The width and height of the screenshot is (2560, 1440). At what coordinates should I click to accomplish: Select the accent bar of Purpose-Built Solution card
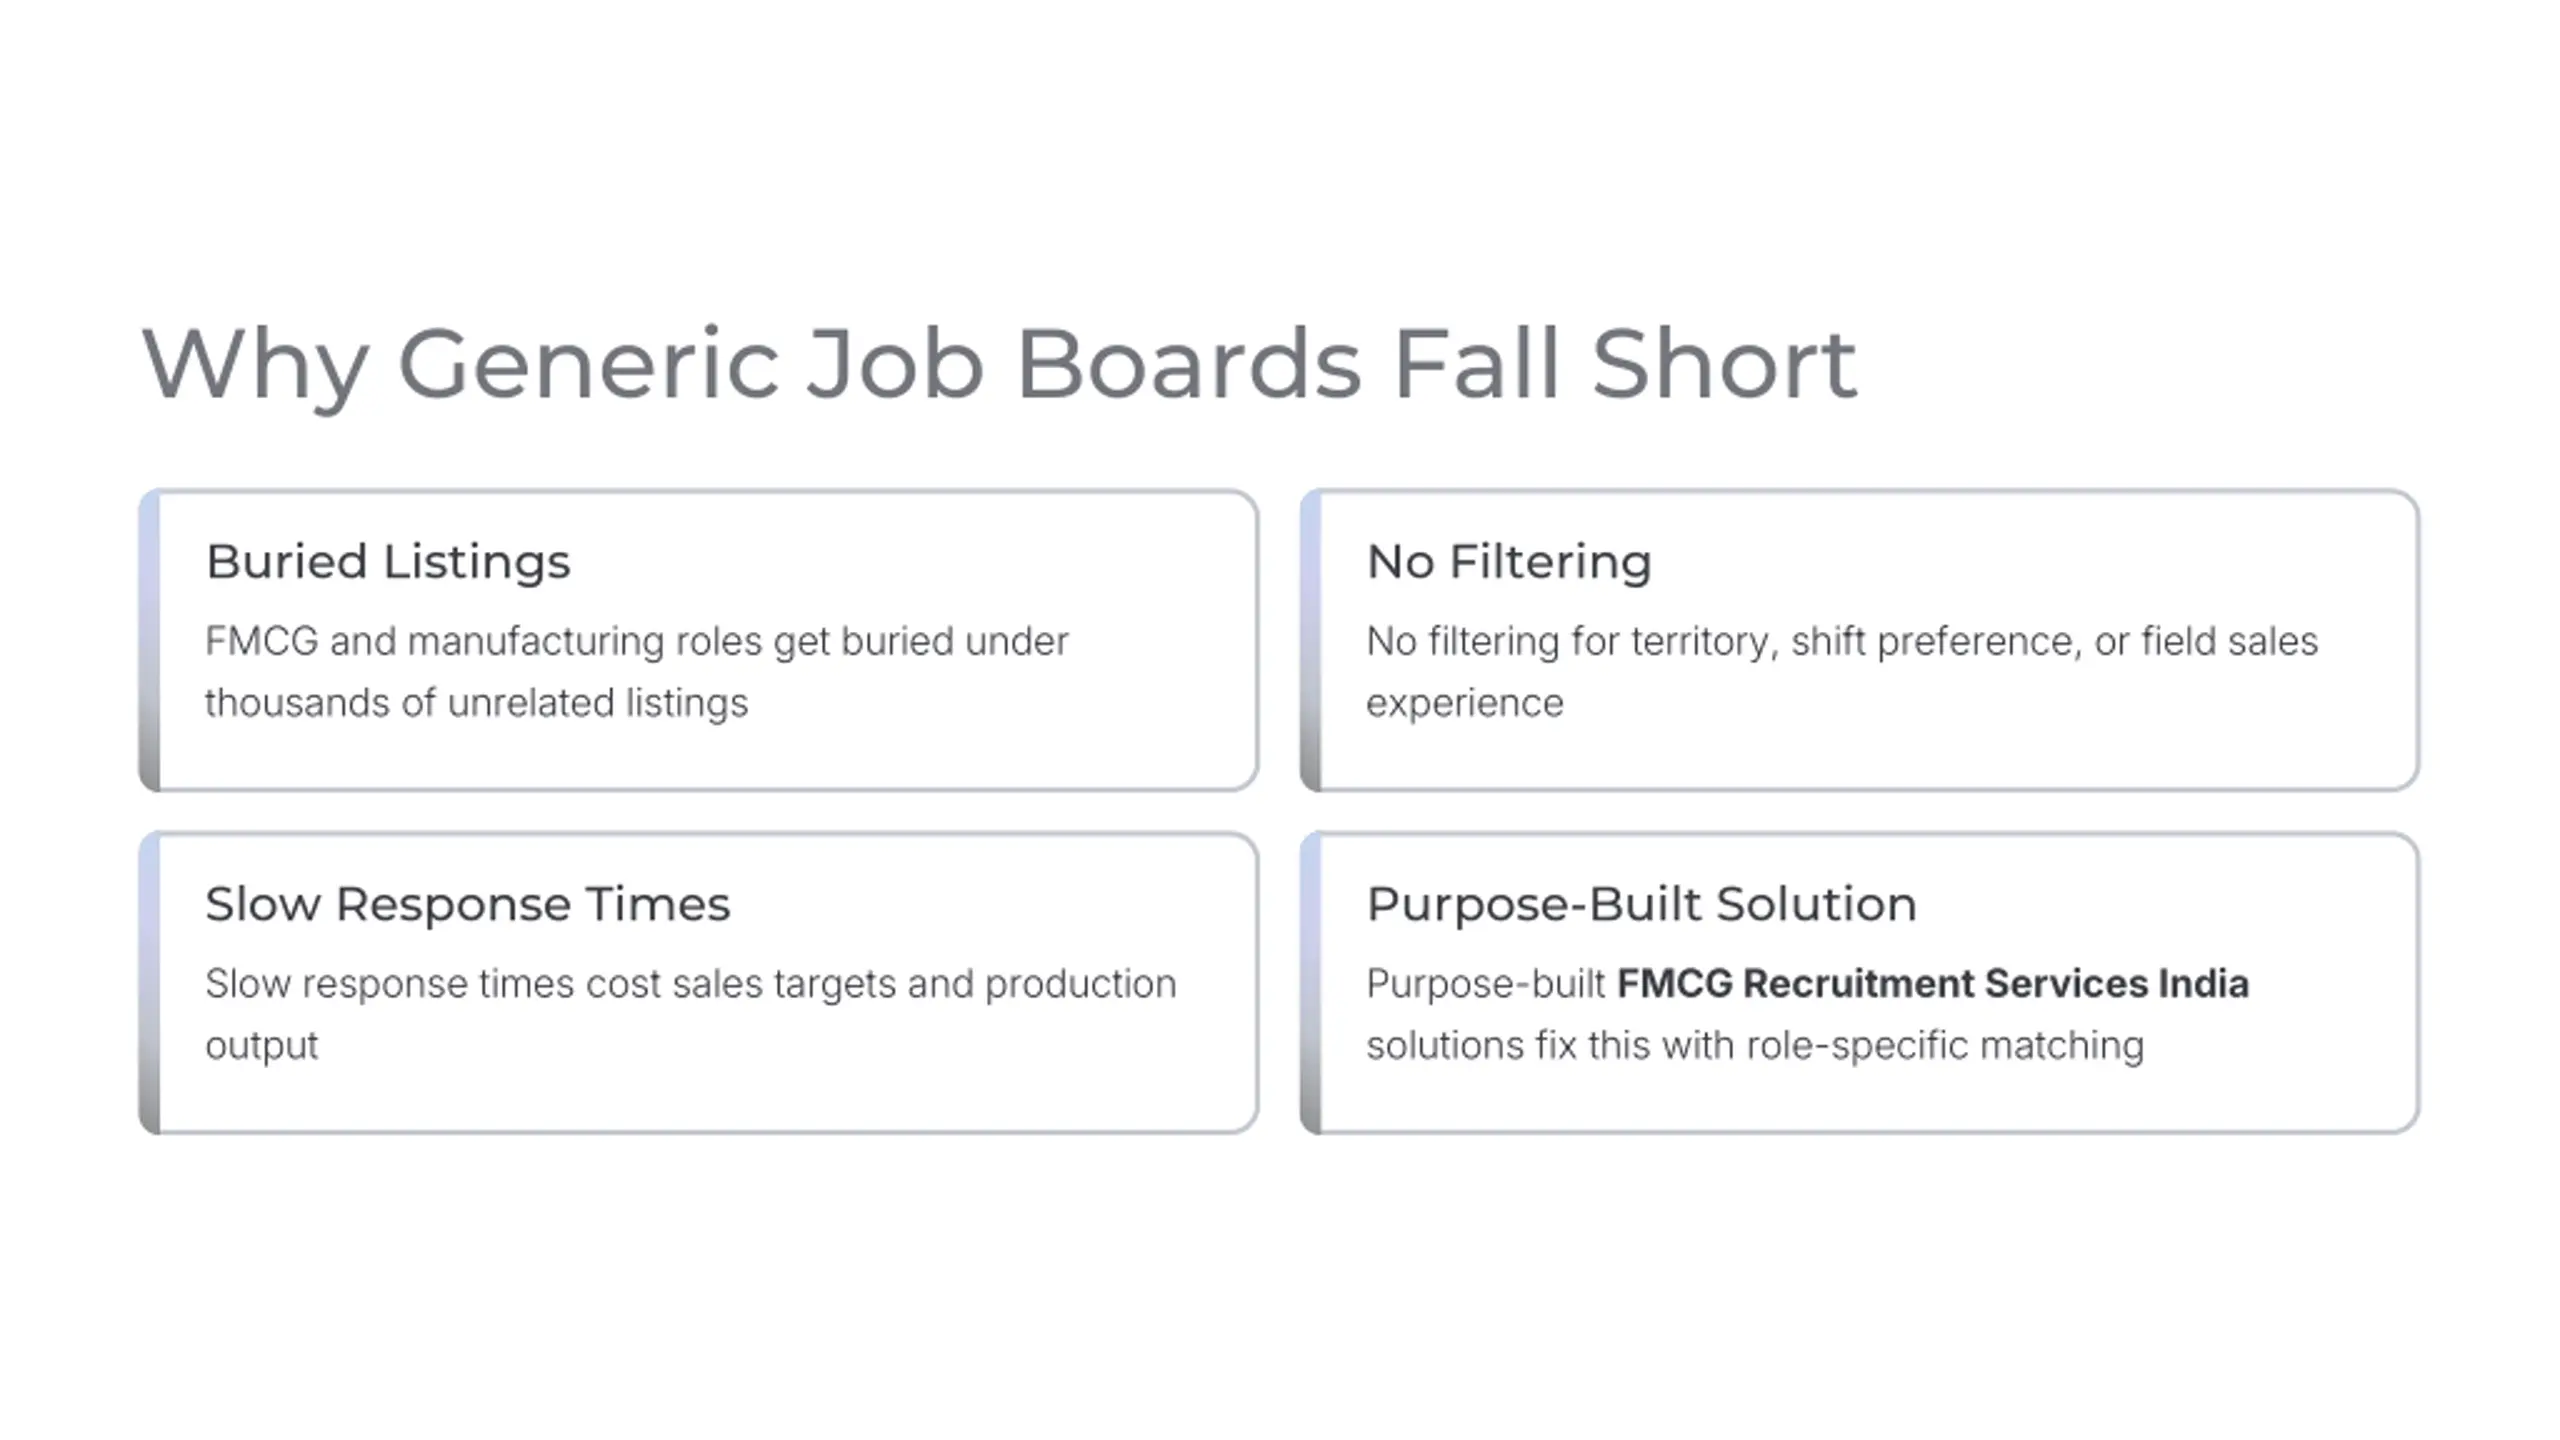tap(1310, 983)
